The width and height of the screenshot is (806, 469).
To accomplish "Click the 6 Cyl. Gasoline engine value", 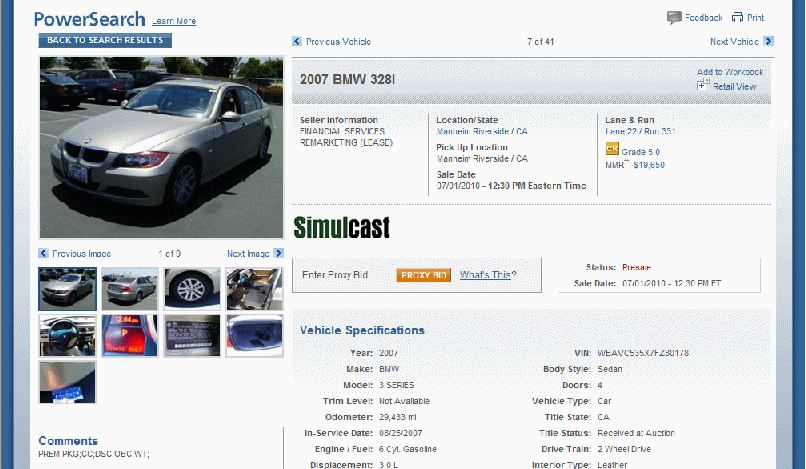I will pos(408,449).
